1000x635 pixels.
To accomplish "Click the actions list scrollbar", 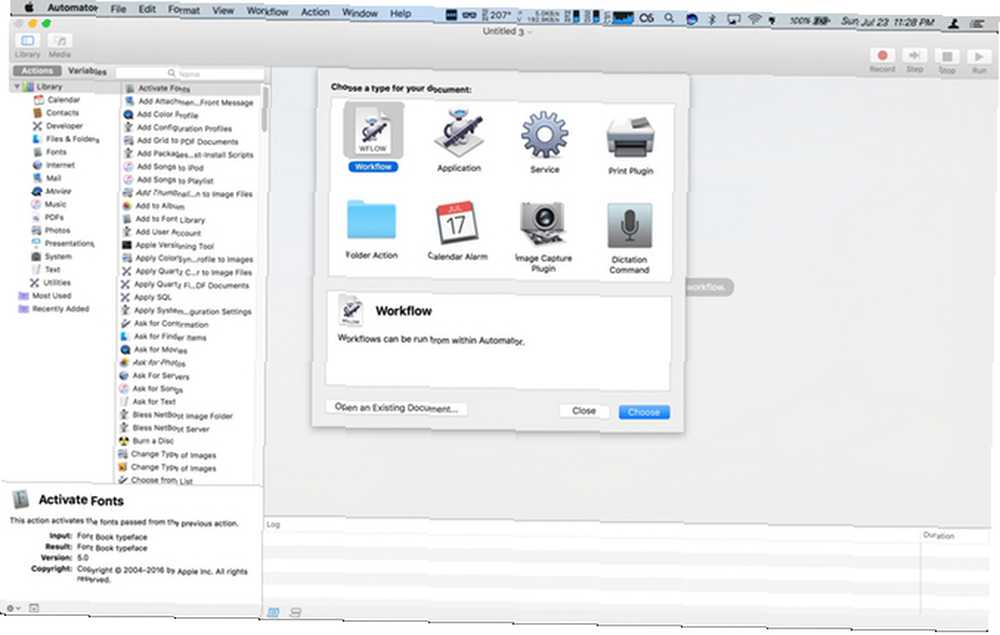I will (265, 109).
